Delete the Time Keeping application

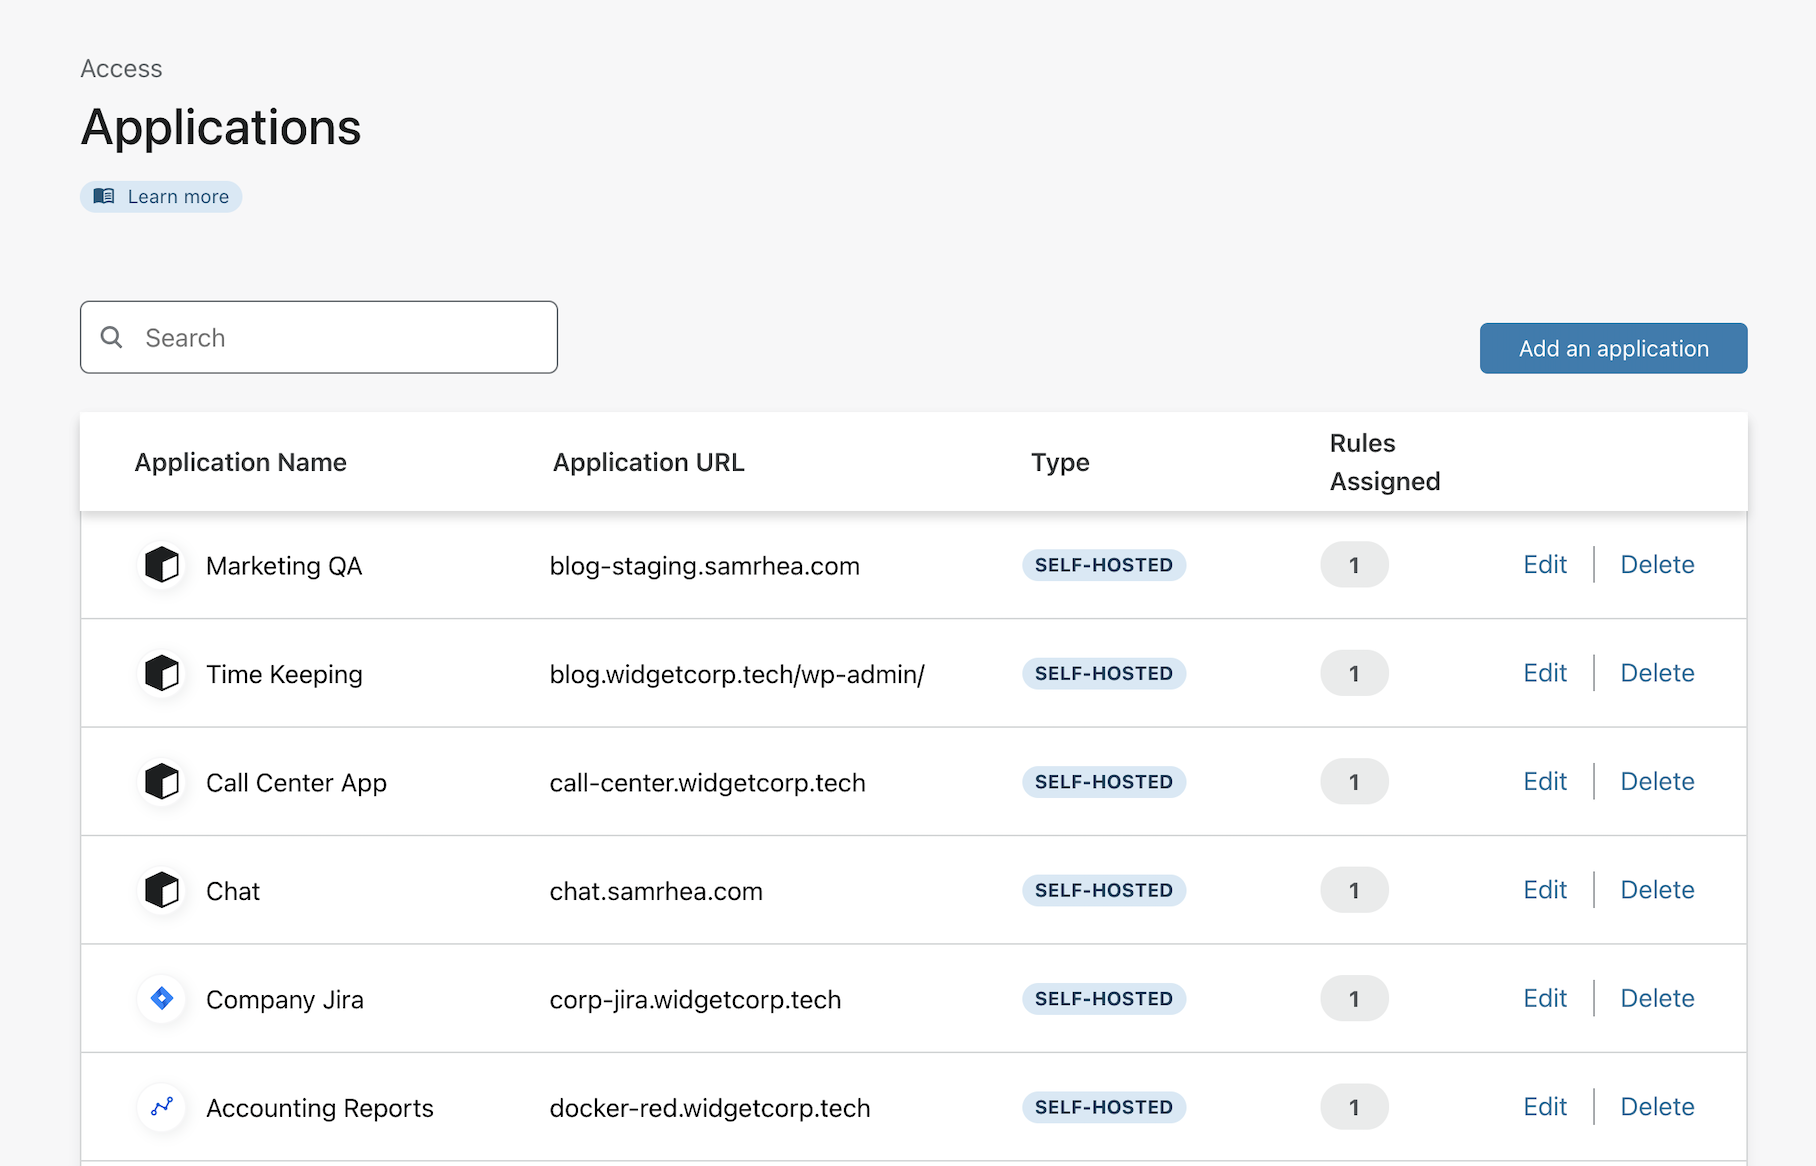(x=1657, y=673)
